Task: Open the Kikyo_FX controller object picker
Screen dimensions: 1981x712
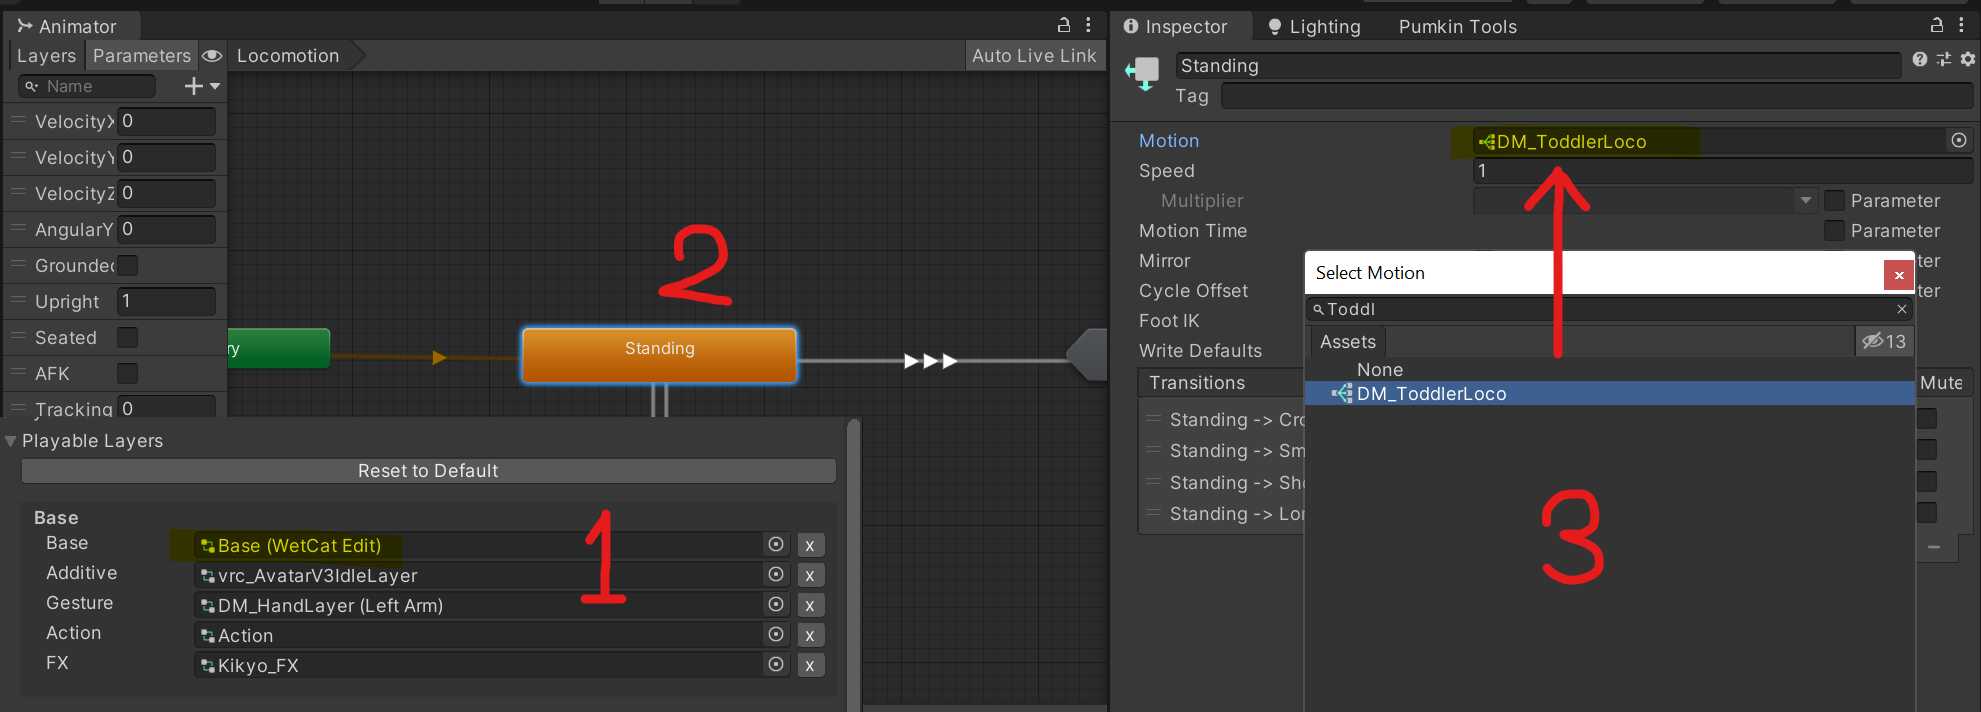Action: tap(775, 665)
